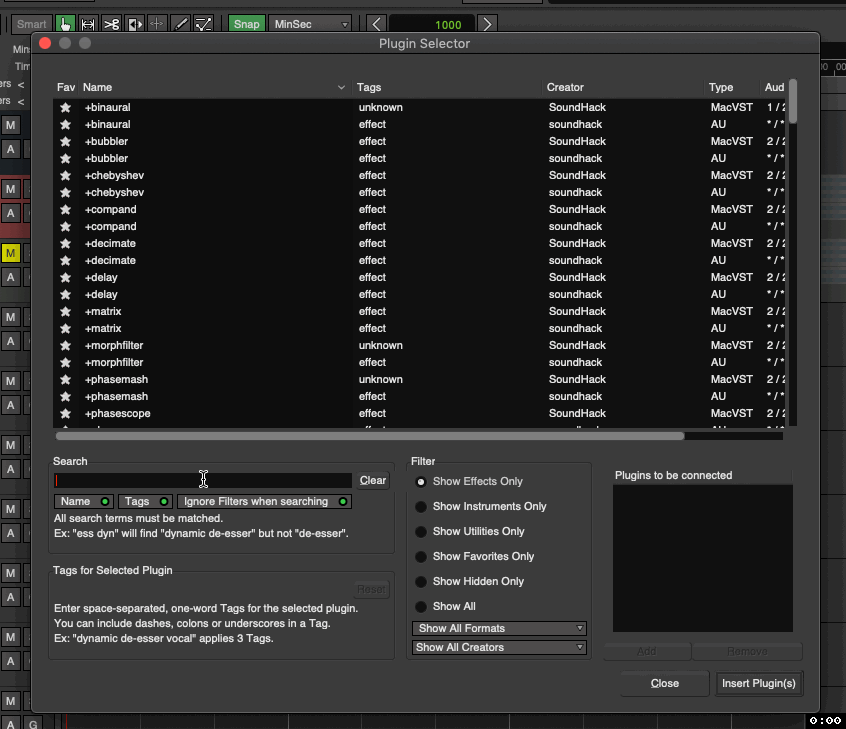Toggle Snap on the toolbar
The height and width of the screenshot is (729, 846).
(246, 23)
